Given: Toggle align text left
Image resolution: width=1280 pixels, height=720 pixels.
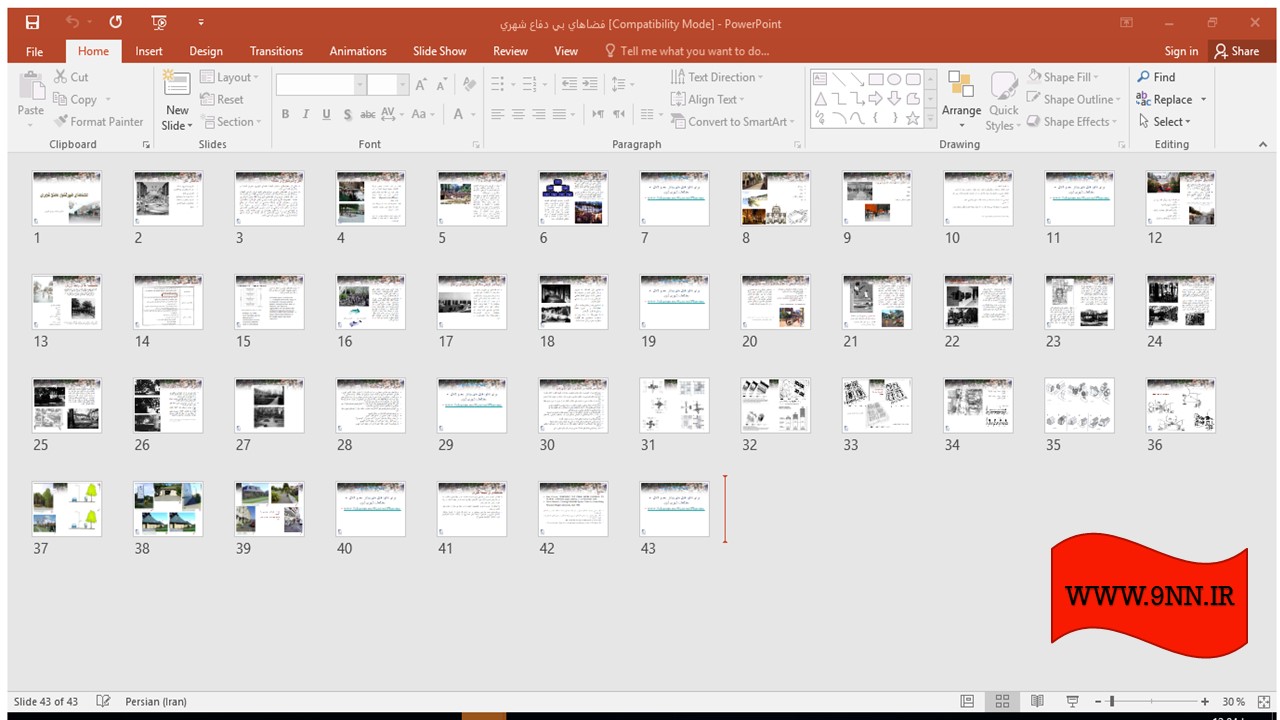Looking at the screenshot, I should point(497,114).
